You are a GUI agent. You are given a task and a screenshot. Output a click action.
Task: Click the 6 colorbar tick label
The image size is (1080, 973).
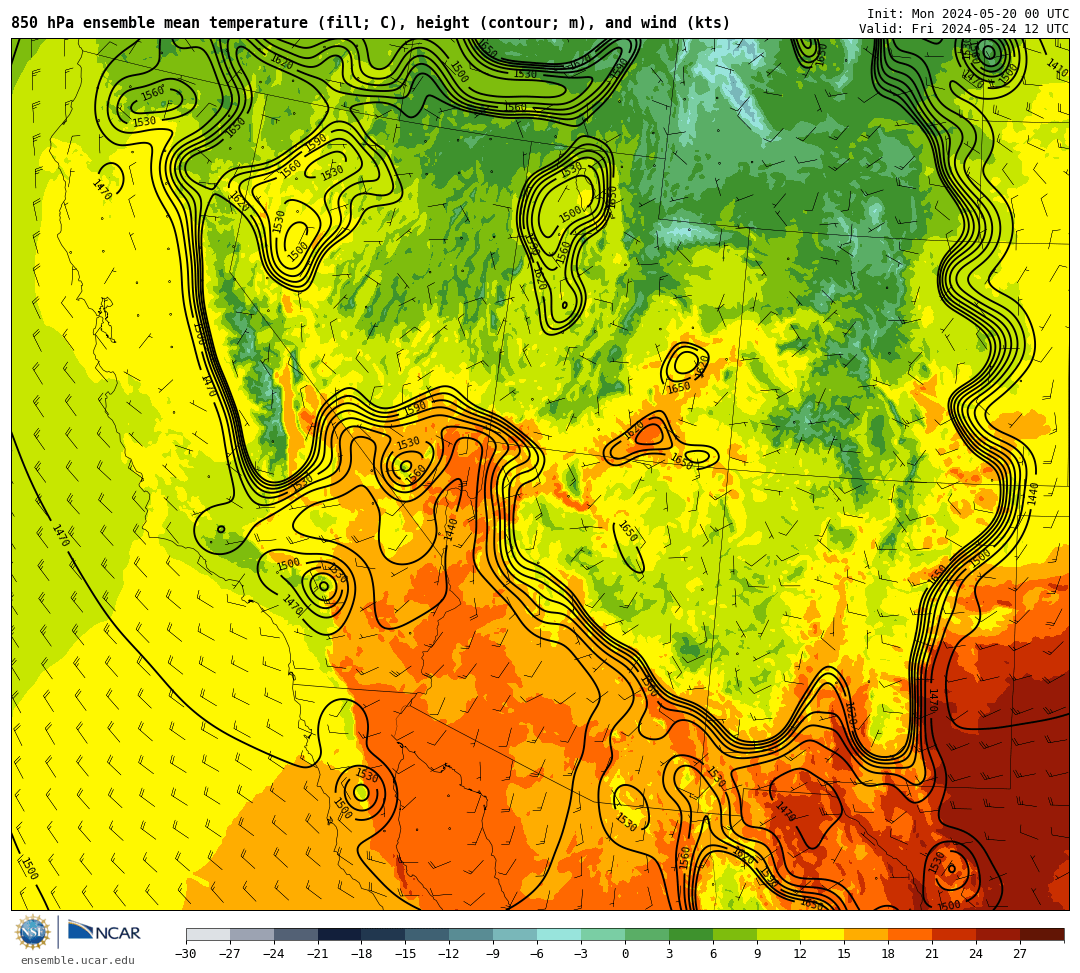[x=713, y=954]
